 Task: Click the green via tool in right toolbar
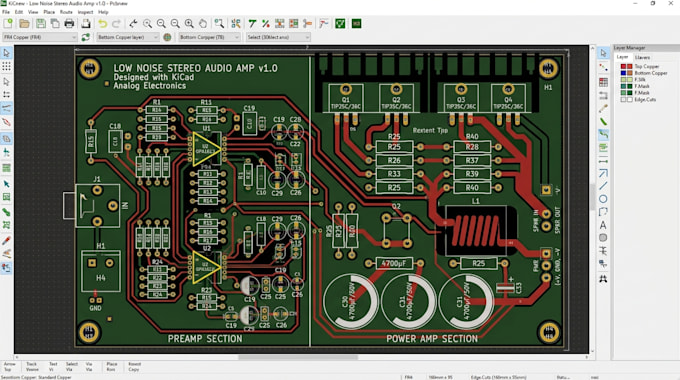coord(603,121)
